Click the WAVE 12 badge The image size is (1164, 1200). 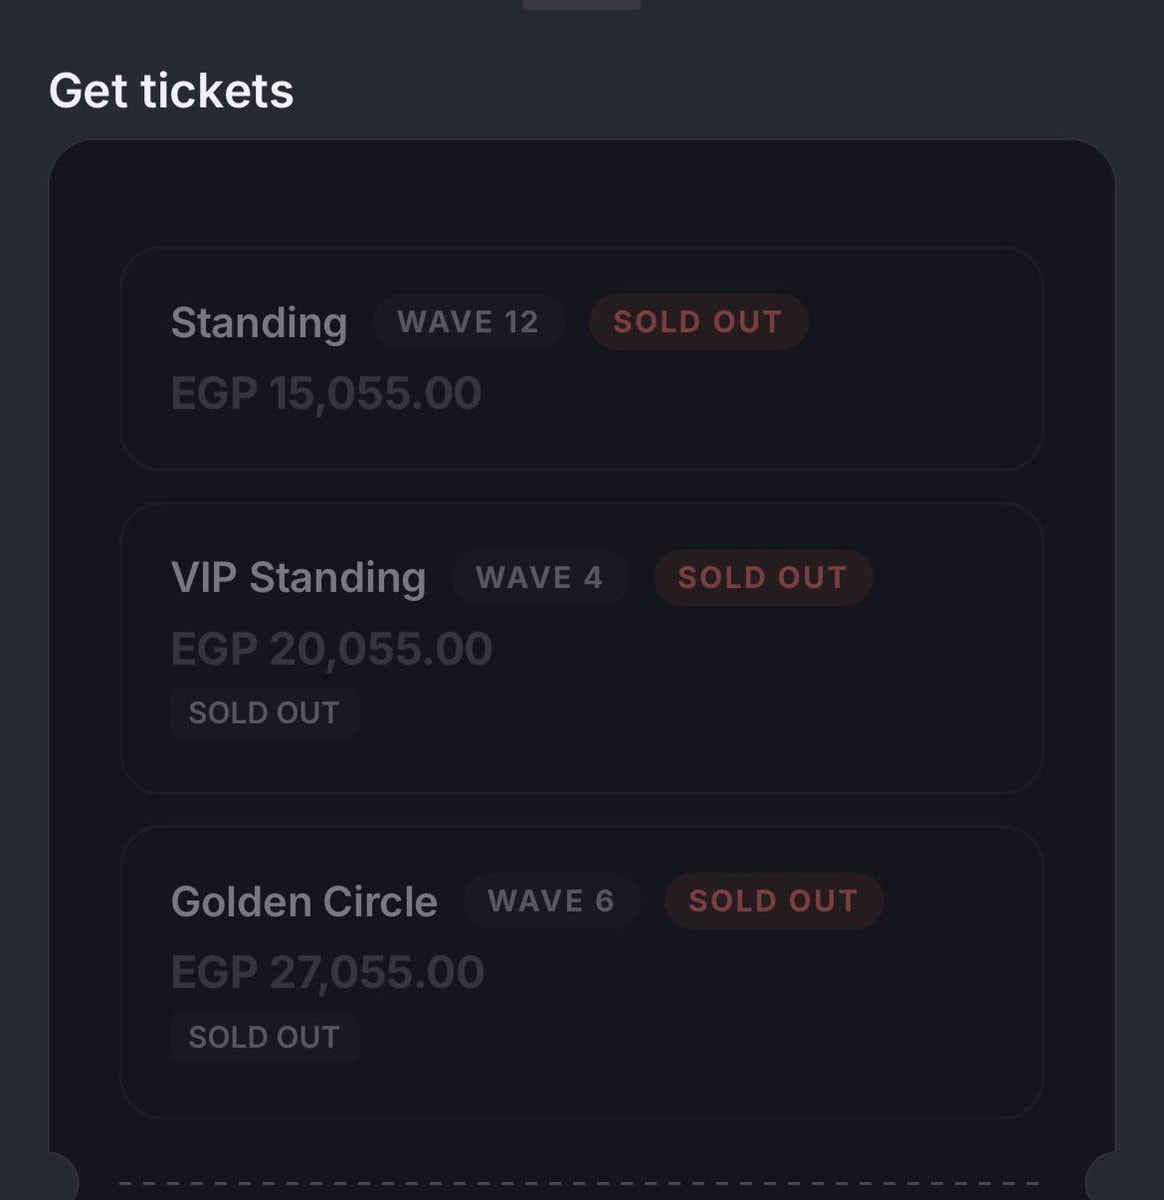click(468, 322)
